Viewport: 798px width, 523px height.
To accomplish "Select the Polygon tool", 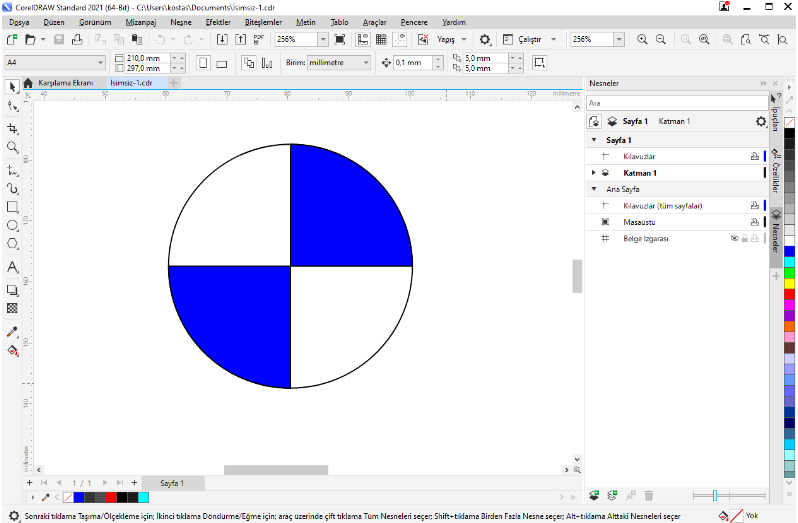I will point(12,244).
